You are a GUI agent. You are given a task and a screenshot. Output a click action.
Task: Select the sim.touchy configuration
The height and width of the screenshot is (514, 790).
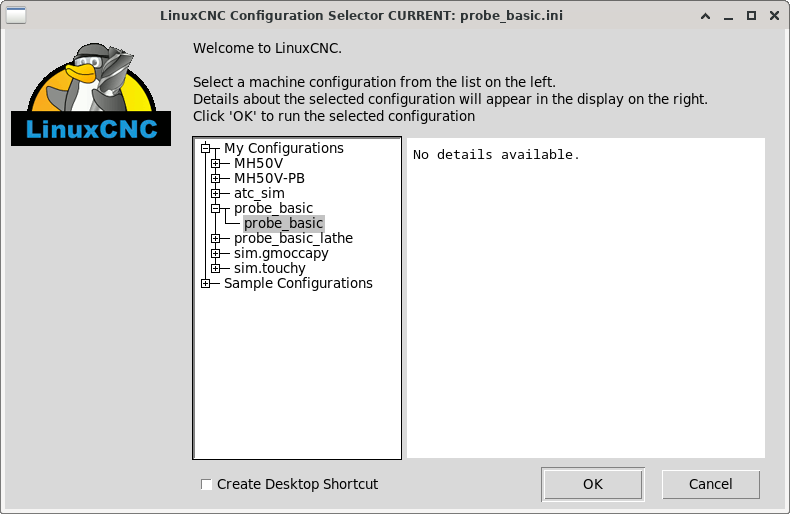[x=270, y=268]
